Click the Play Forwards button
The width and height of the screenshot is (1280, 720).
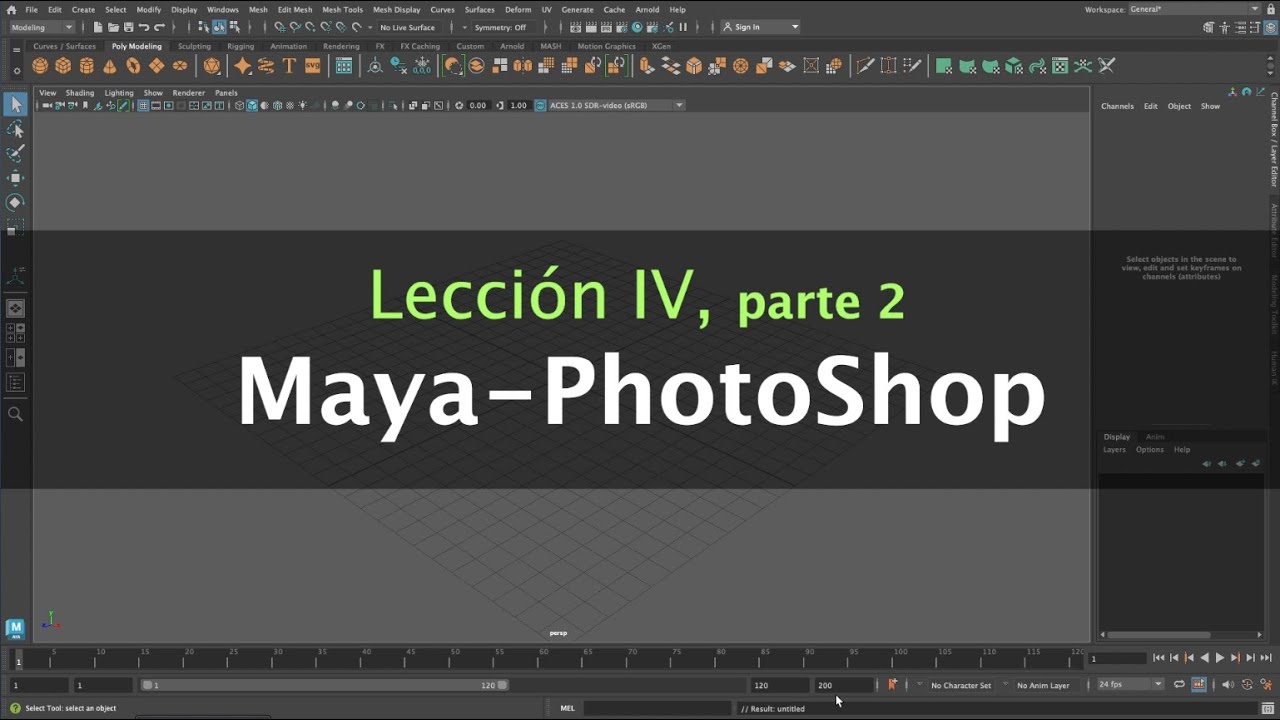point(1219,658)
